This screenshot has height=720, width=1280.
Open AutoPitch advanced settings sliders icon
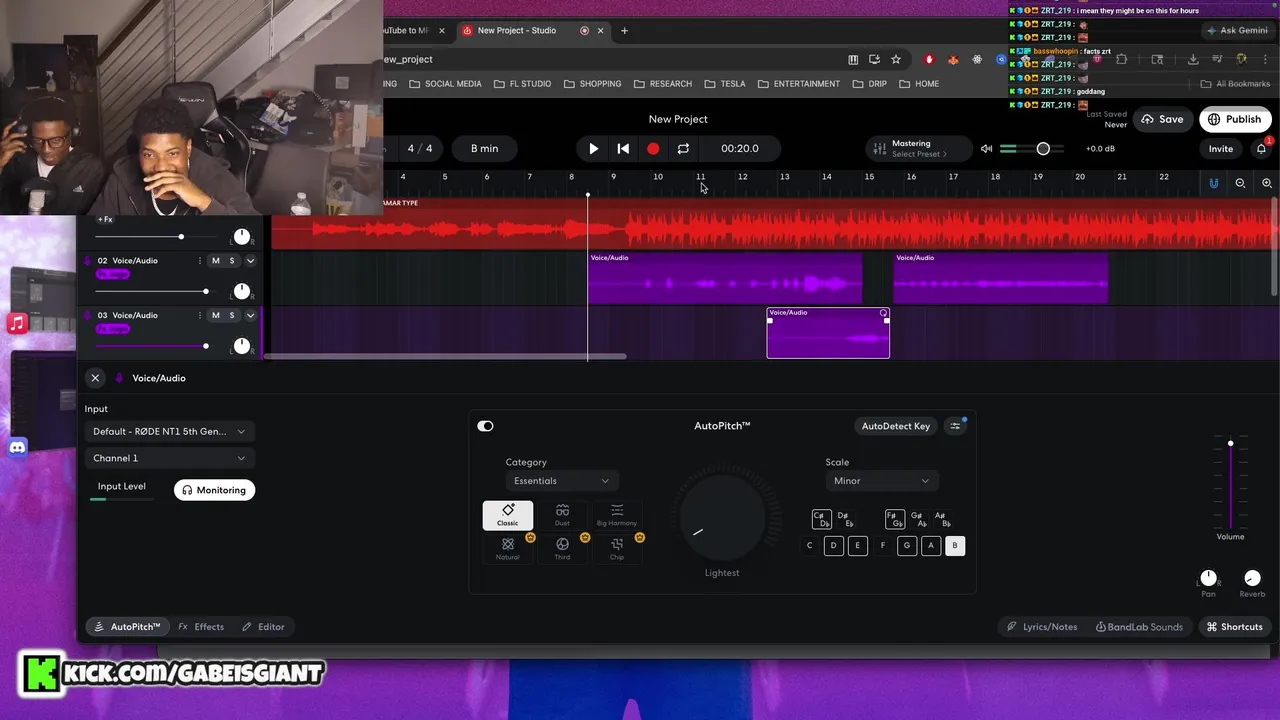click(x=955, y=426)
